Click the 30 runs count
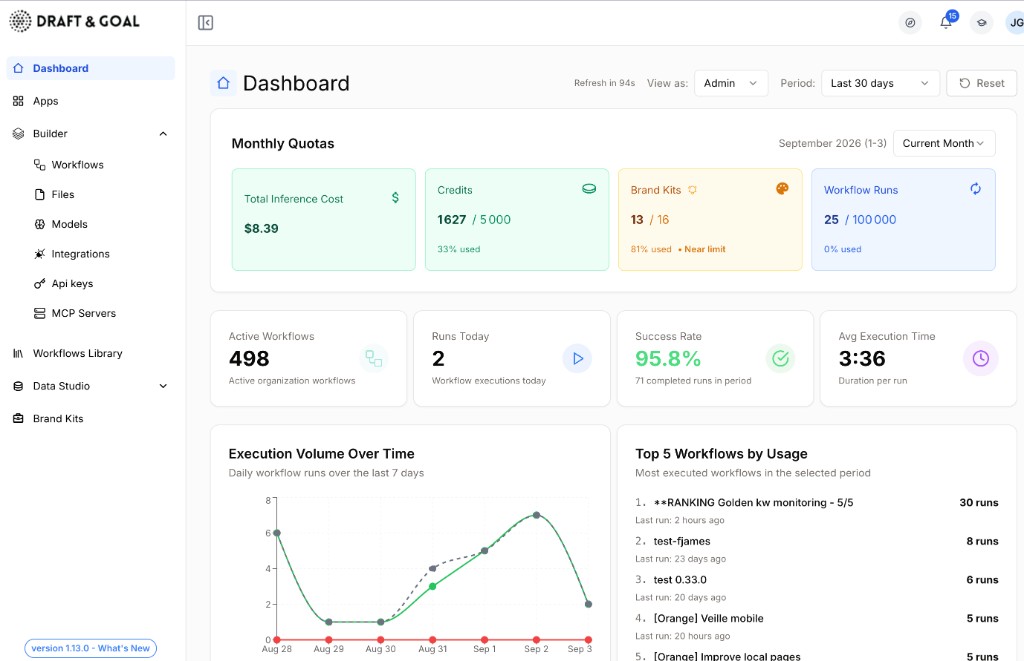 click(978, 502)
